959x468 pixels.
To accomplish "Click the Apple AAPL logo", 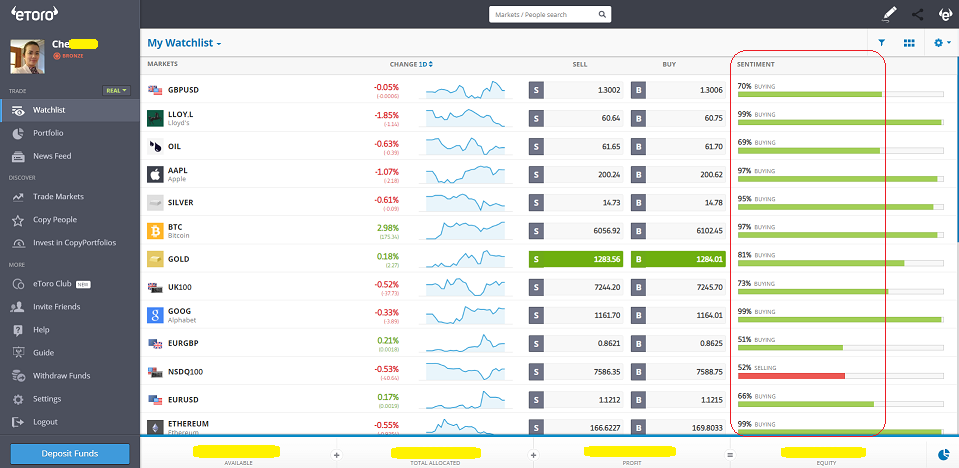I will point(155,174).
